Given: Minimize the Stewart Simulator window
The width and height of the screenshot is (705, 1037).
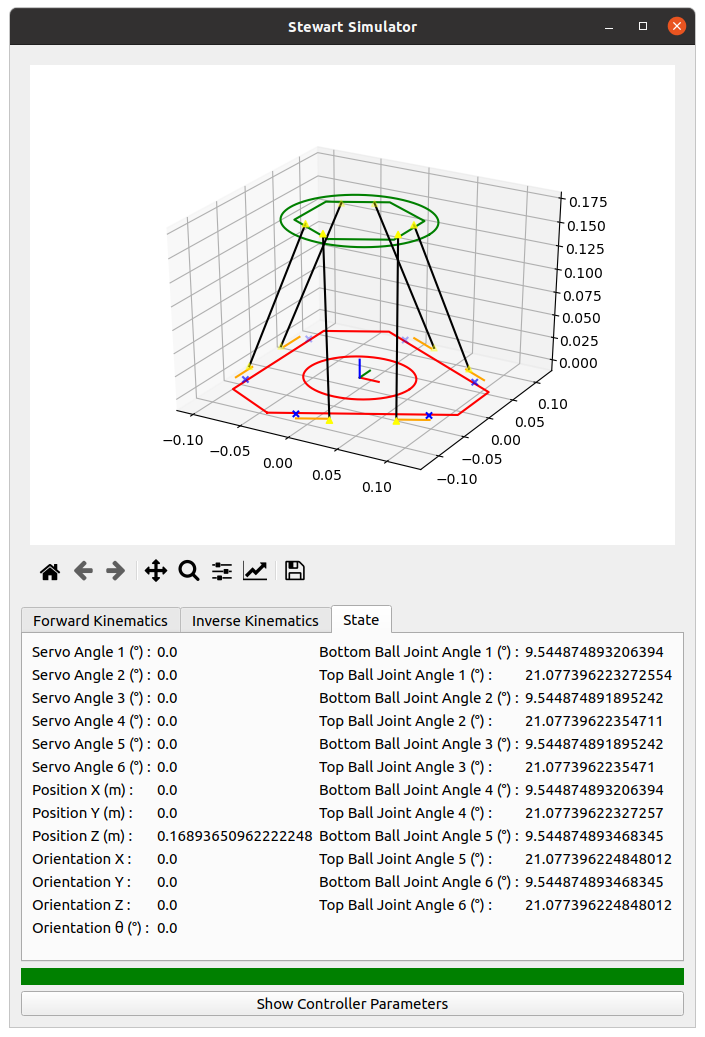Looking at the screenshot, I should [609, 26].
